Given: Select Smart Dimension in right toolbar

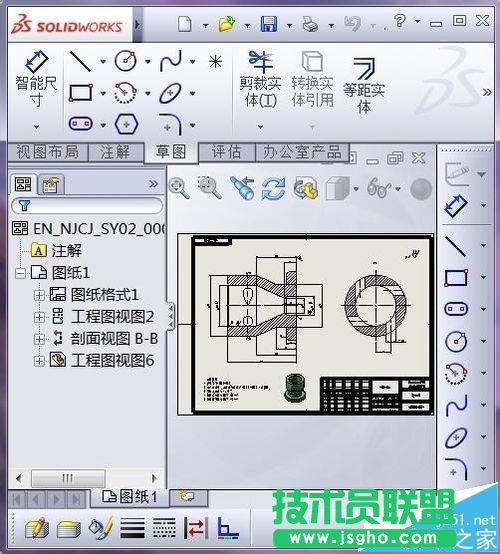Looking at the screenshot, I should point(456,206).
